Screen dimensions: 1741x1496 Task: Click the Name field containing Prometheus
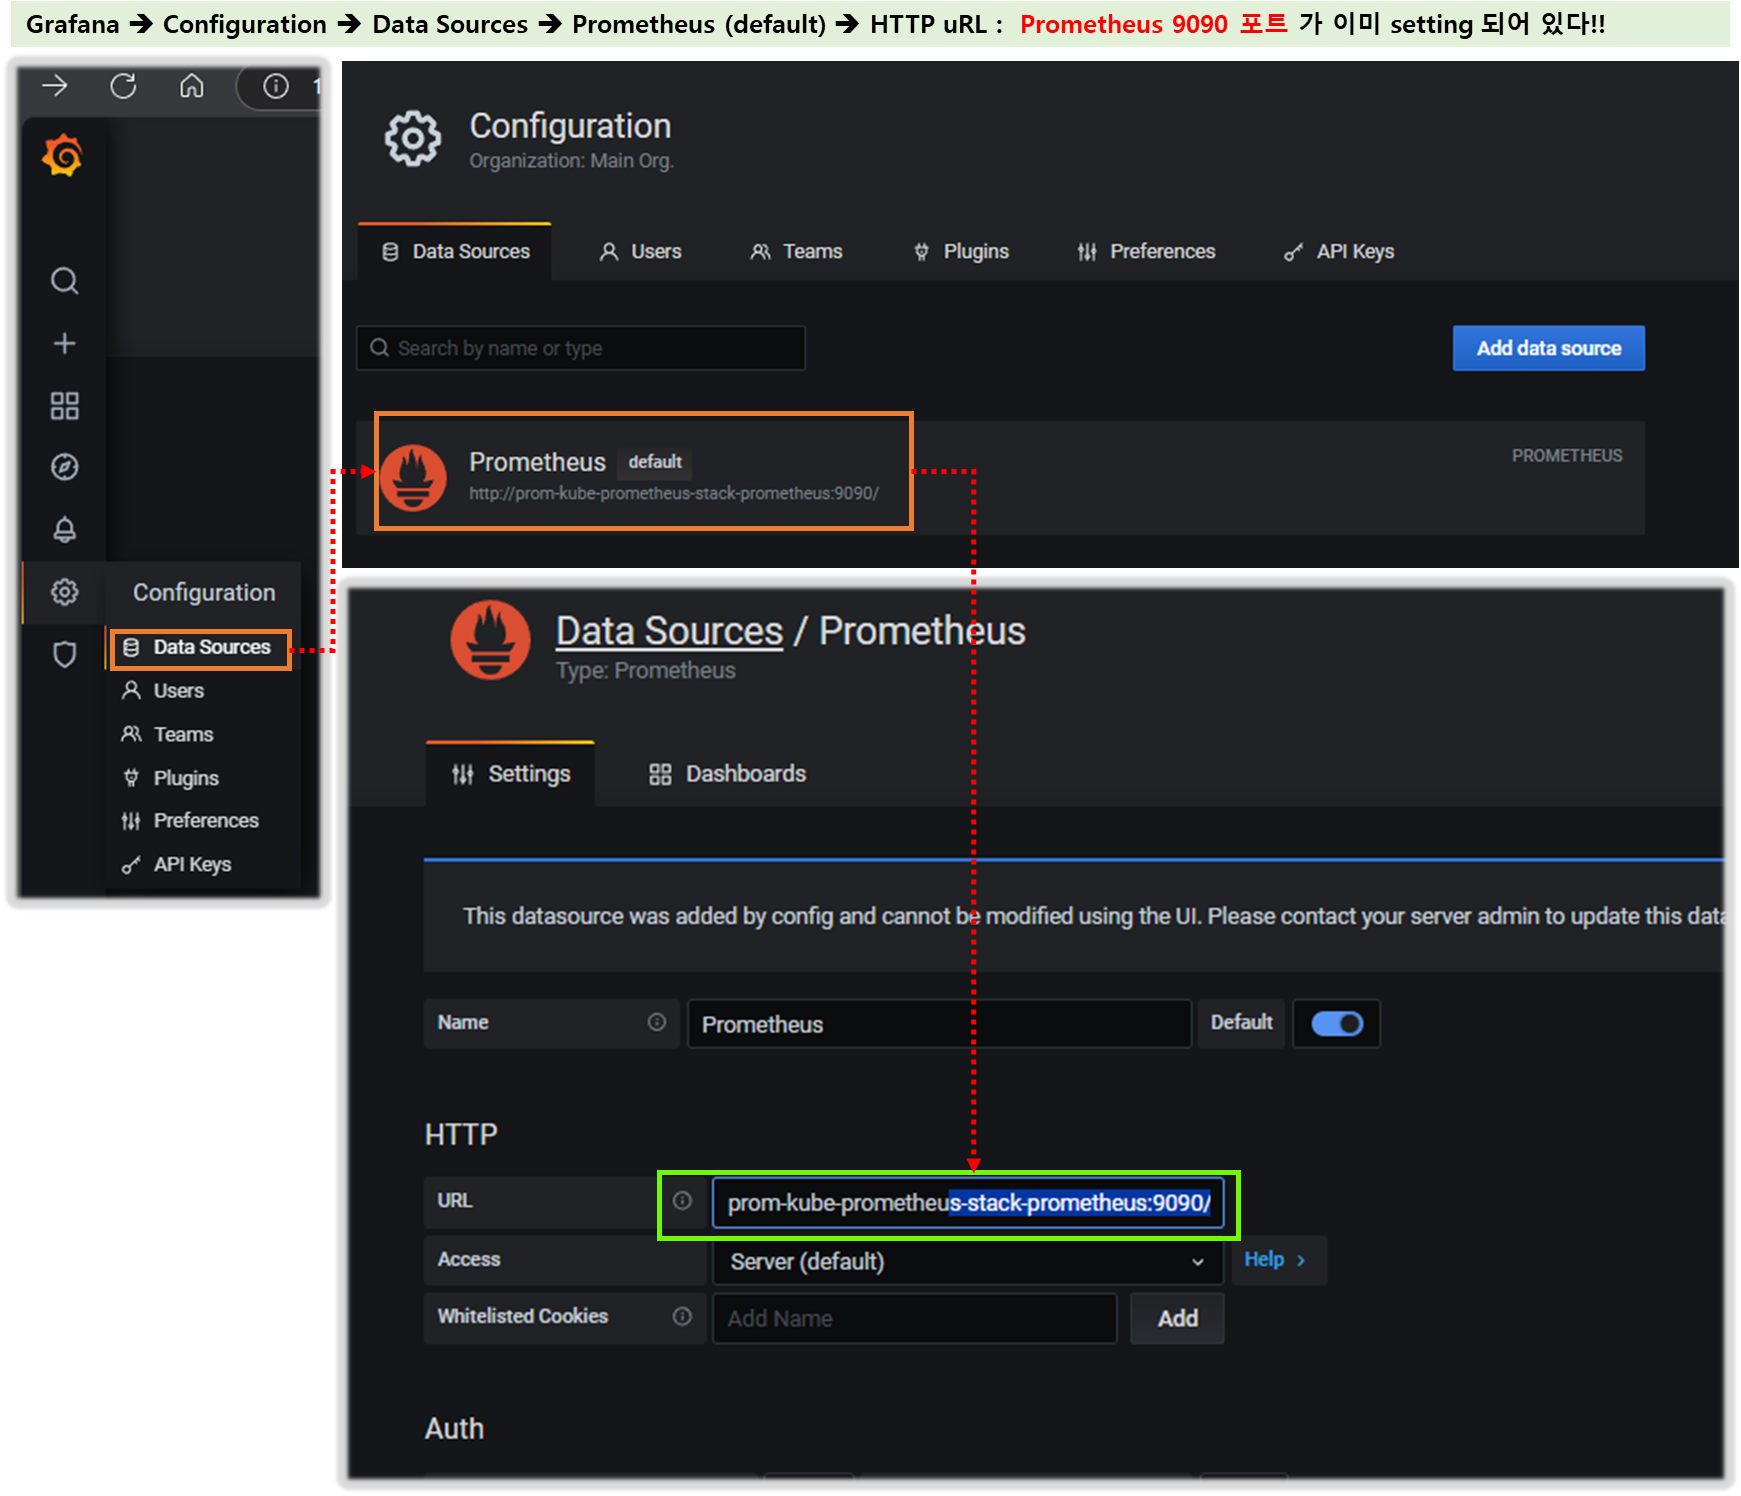(x=940, y=1024)
